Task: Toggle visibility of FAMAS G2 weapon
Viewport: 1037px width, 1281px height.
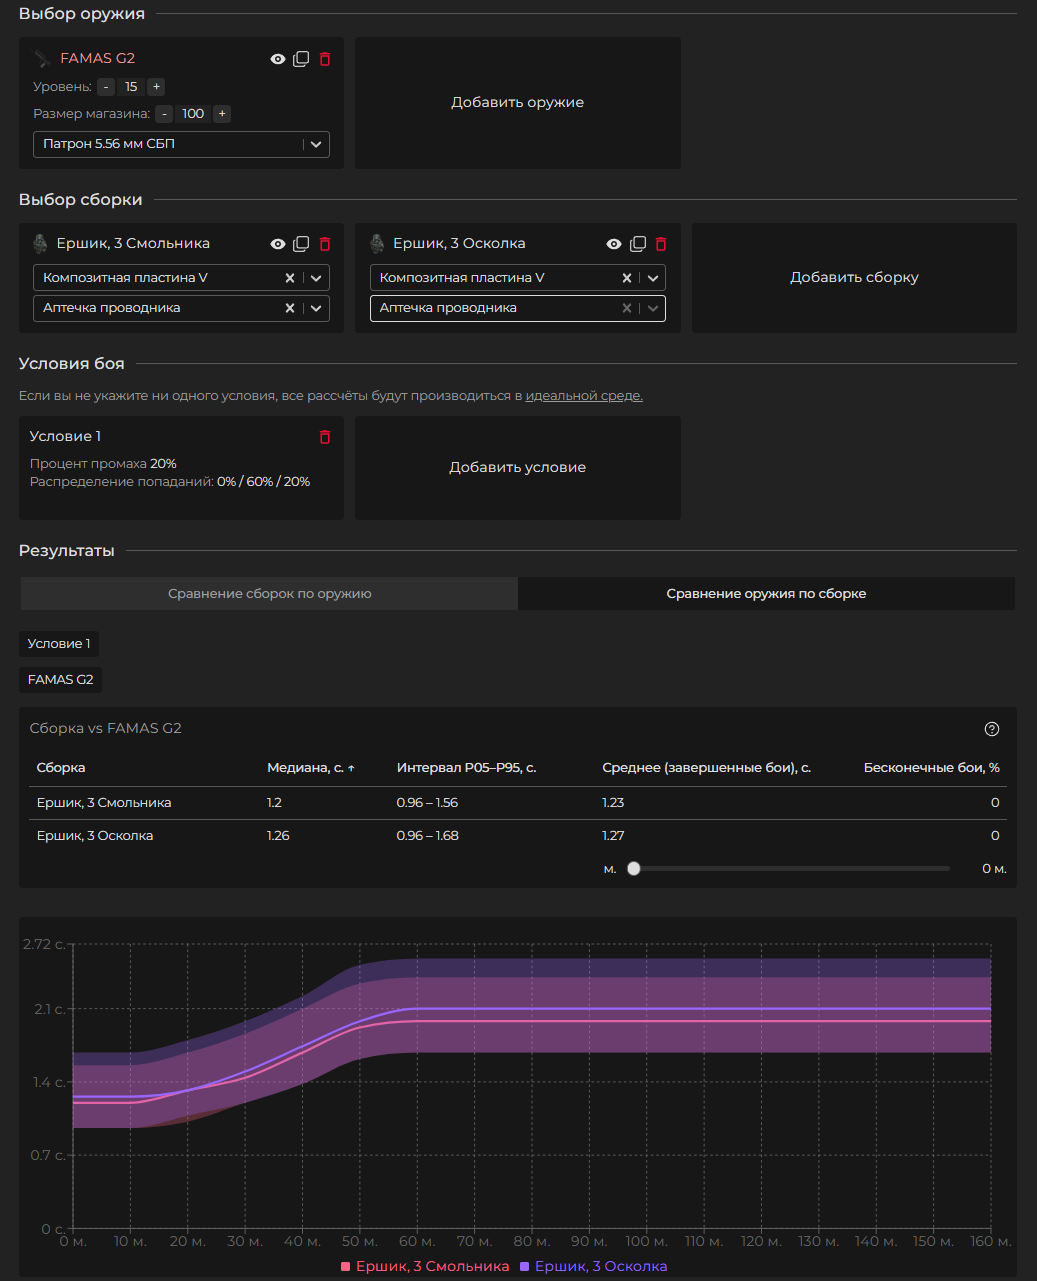Action: point(278,59)
